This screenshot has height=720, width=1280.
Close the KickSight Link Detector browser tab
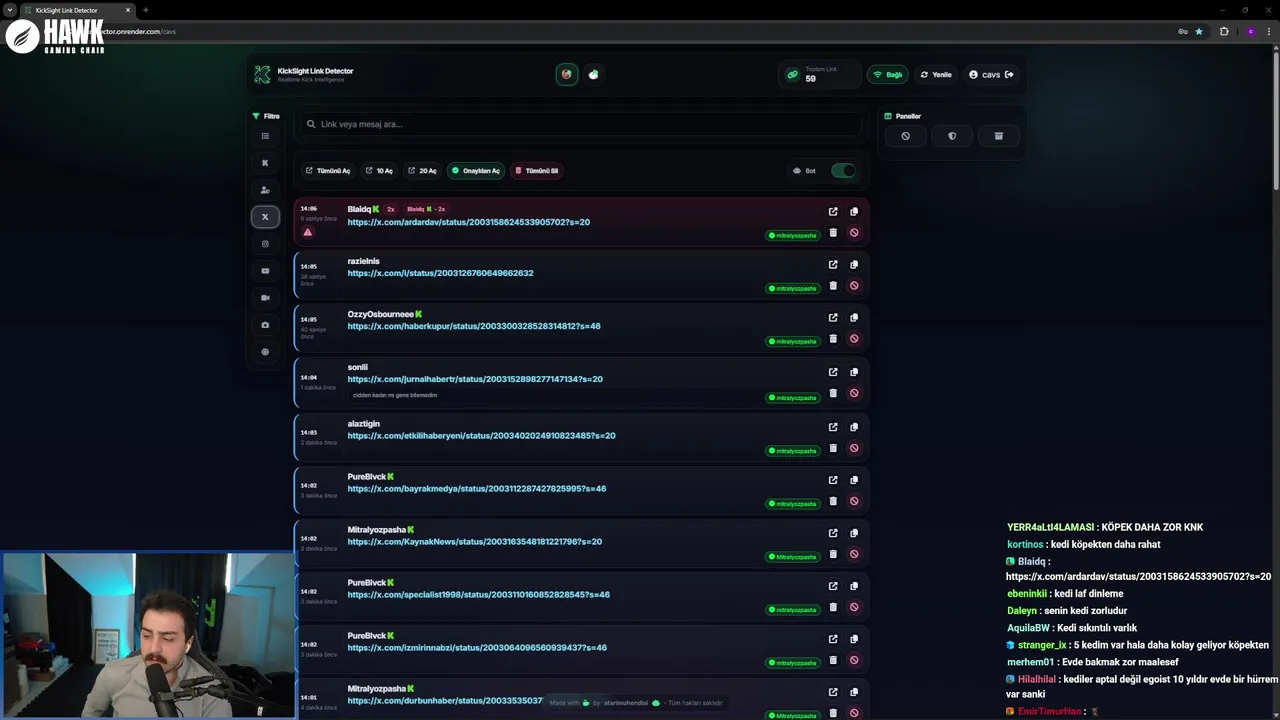click(x=128, y=10)
